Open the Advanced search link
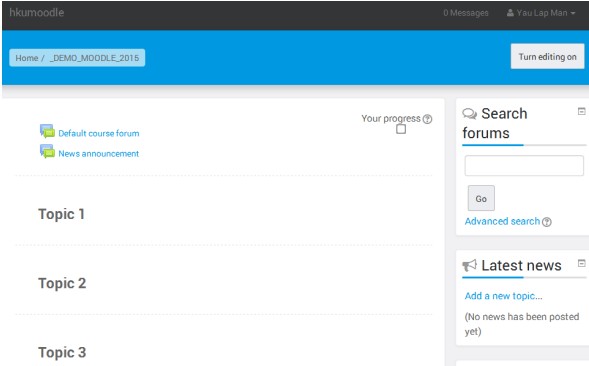The image size is (589, 366). (502, 221)
